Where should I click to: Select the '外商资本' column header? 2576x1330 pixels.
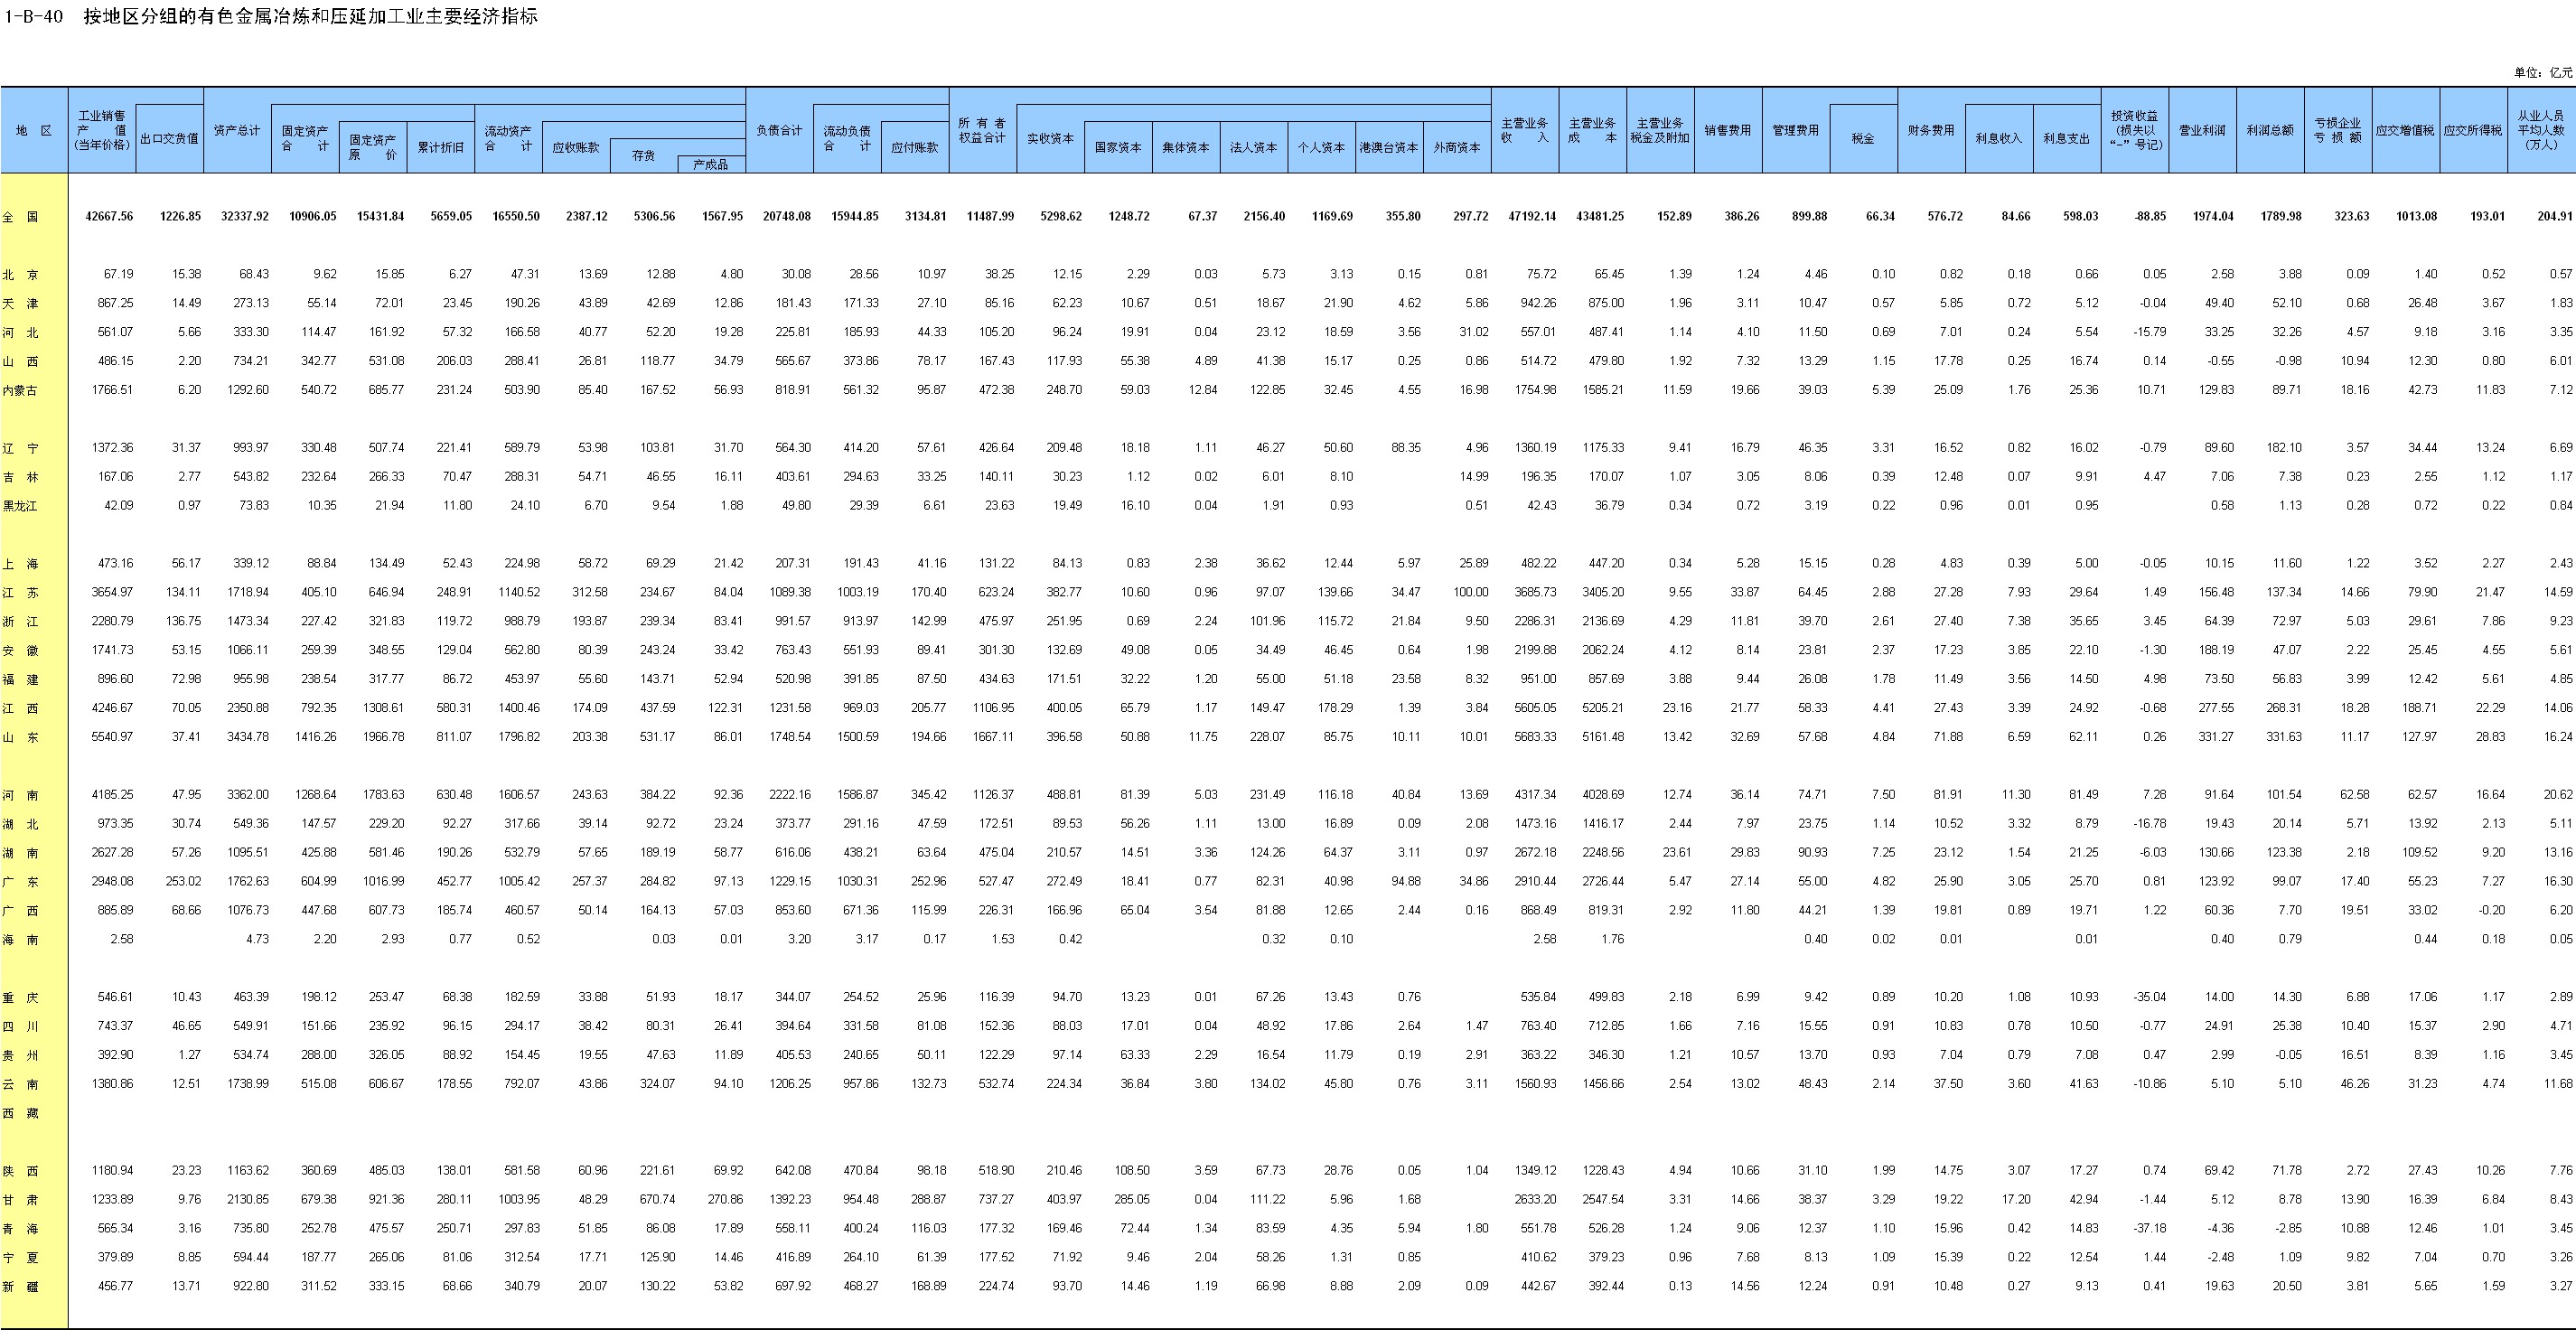coord(1457,148)
